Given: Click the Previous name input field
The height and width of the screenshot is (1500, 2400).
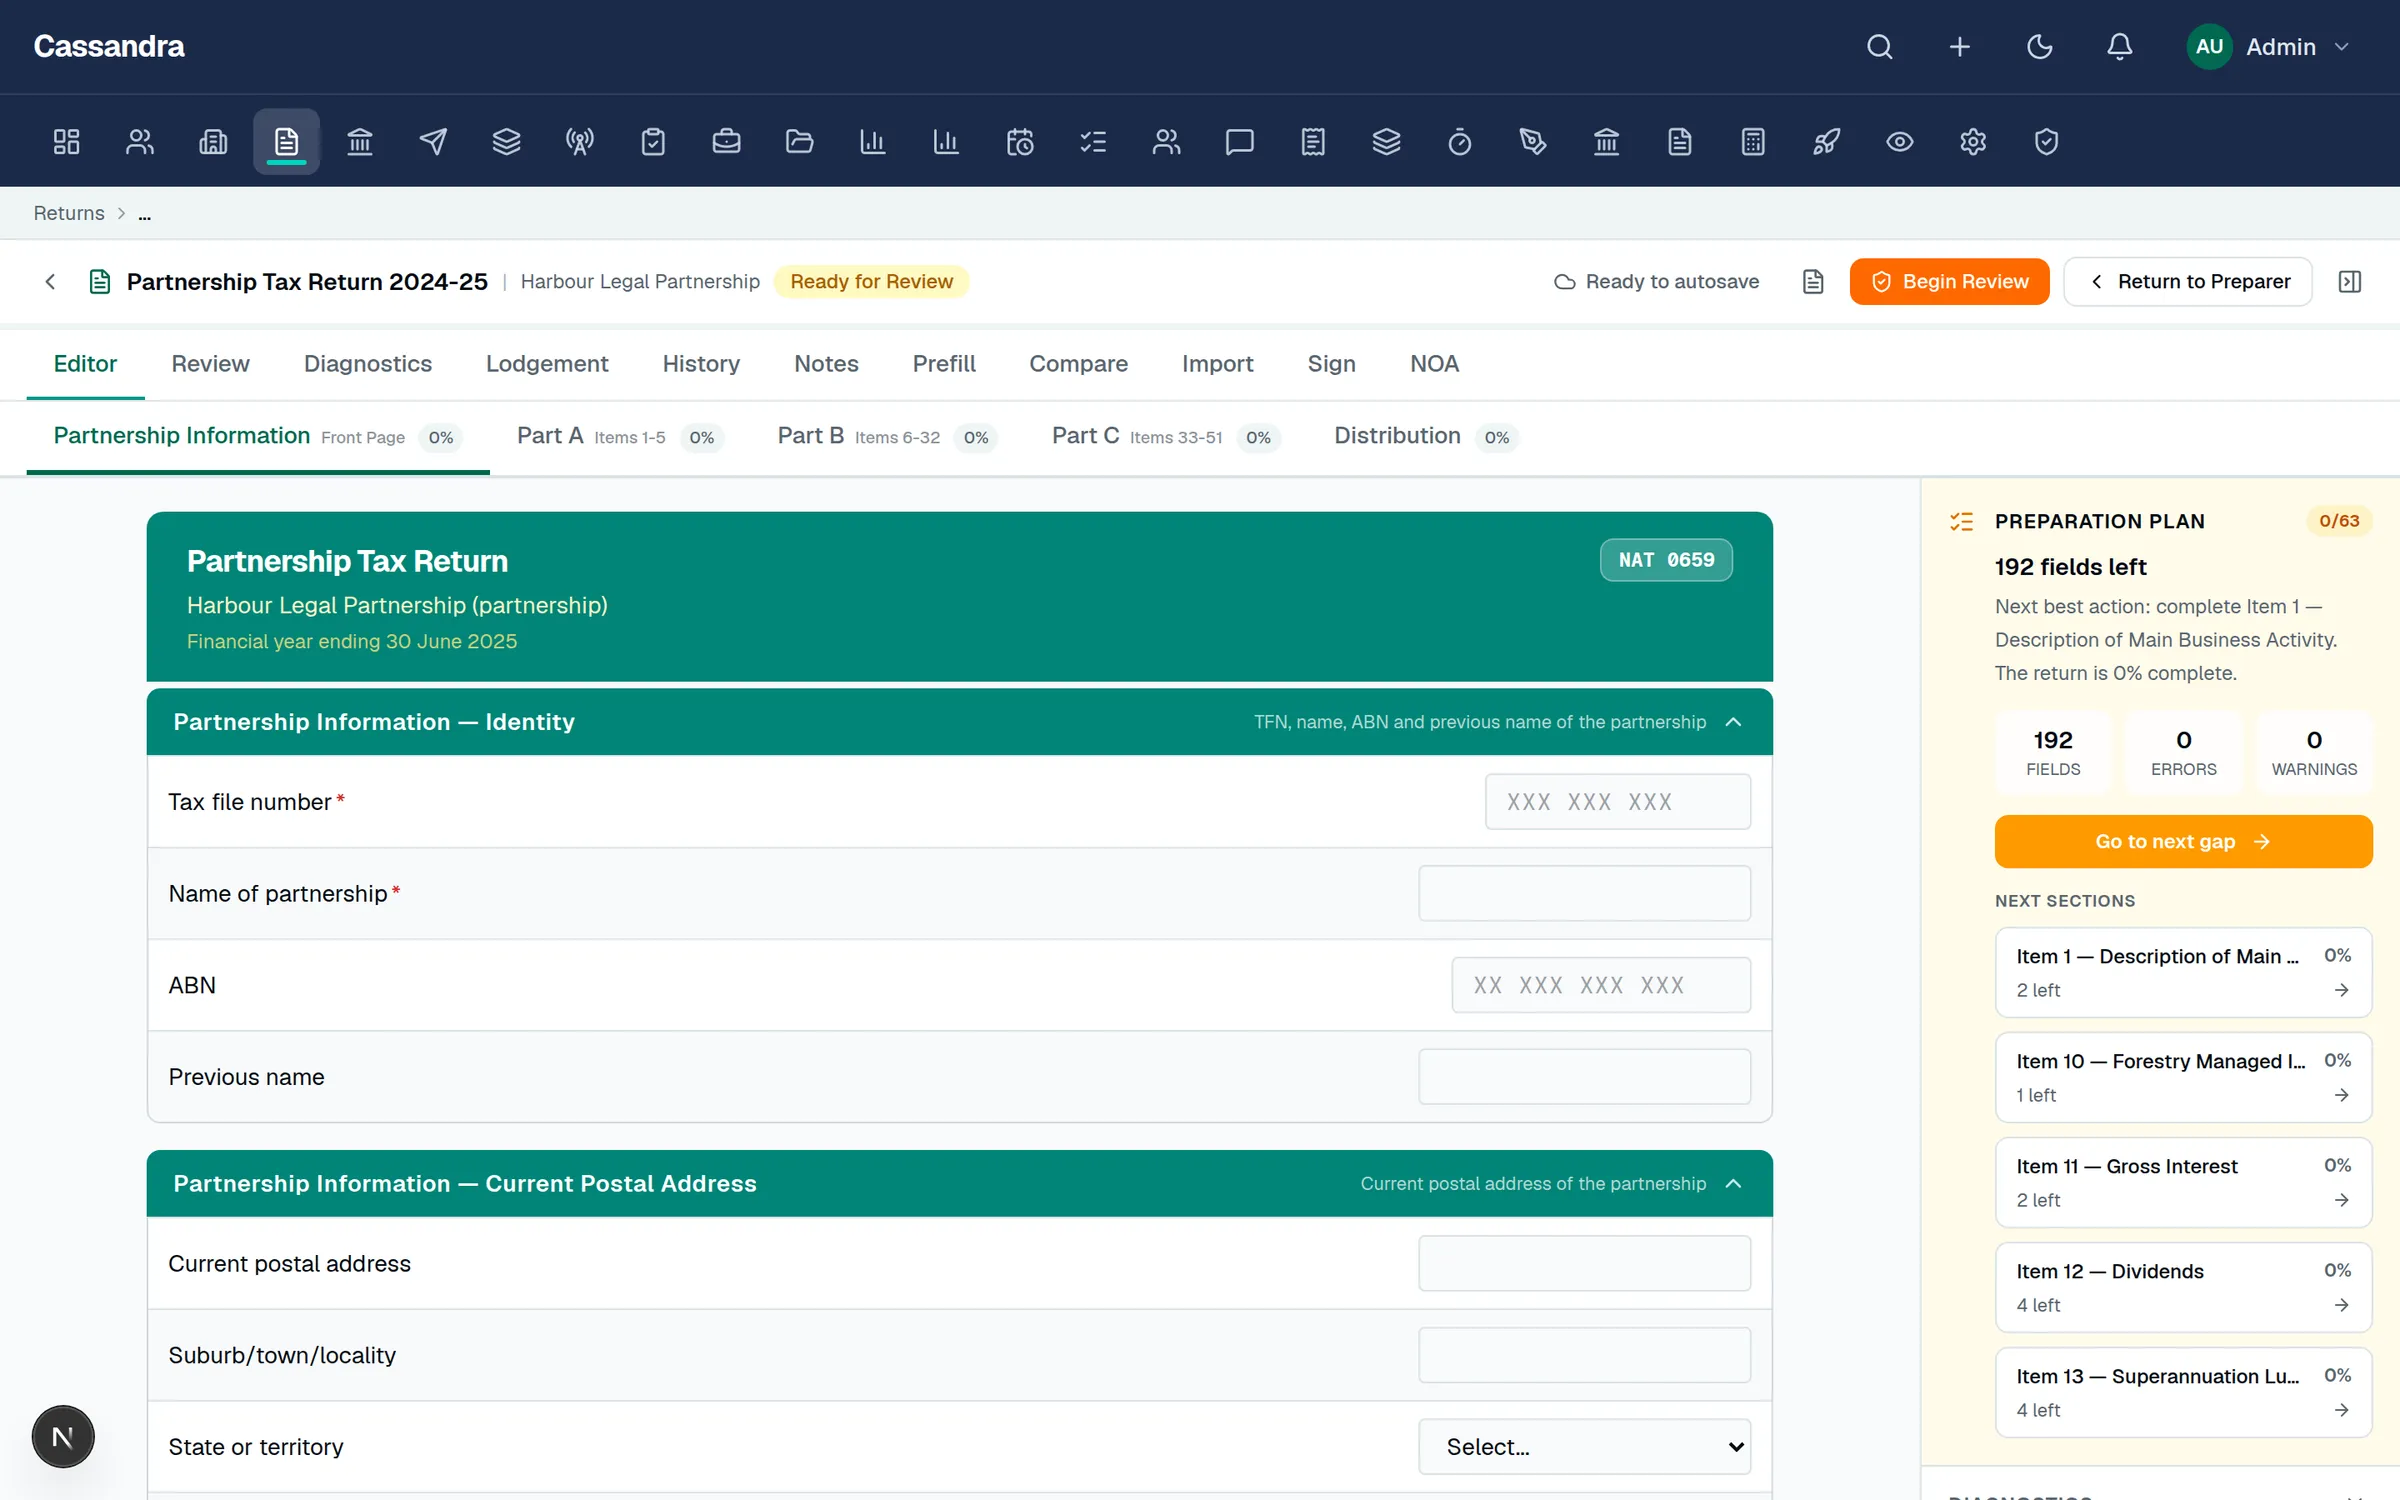Looking at the screenshot, I should [1585, 1077].
